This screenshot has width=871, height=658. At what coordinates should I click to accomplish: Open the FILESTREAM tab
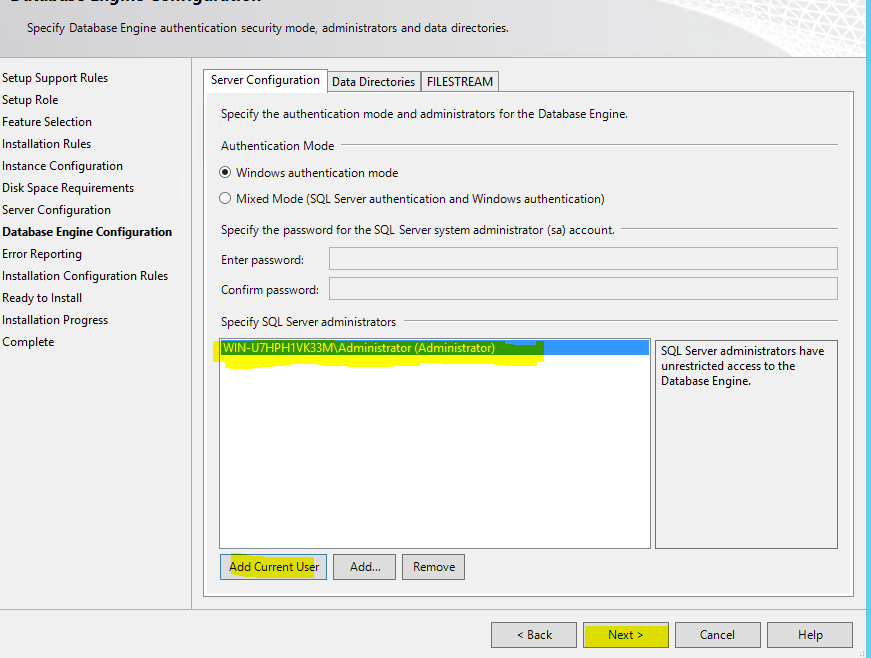[x=459, y=82]
